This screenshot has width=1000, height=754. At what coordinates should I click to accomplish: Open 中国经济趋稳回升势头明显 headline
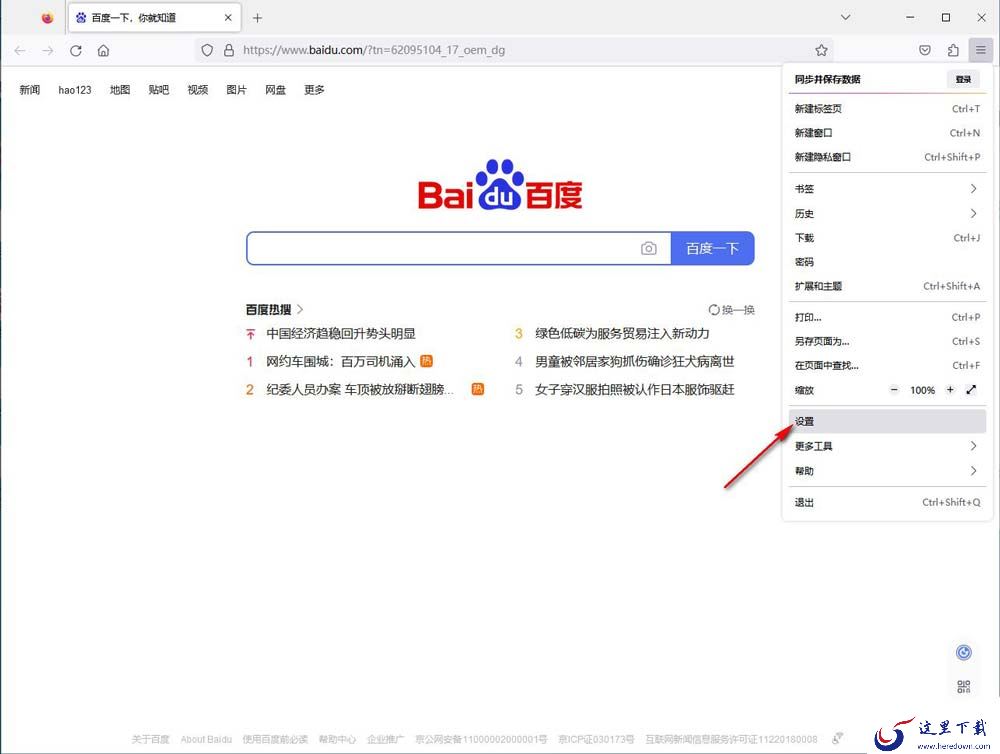click(341, 334)
